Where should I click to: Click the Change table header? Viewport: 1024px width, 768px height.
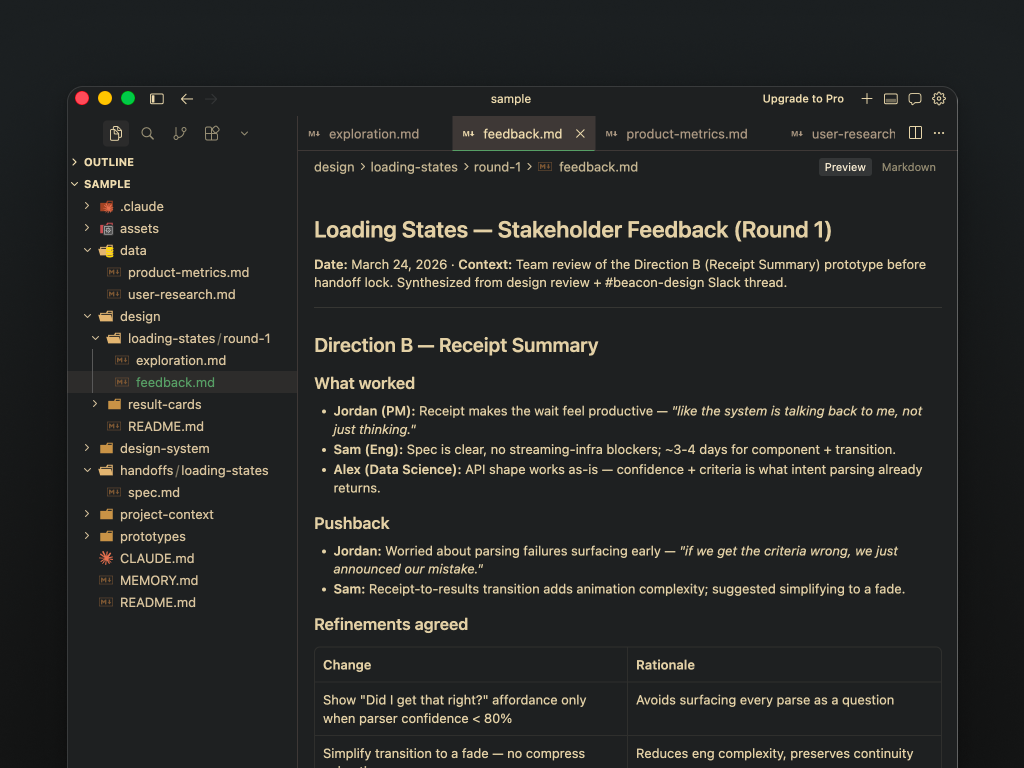347,665
